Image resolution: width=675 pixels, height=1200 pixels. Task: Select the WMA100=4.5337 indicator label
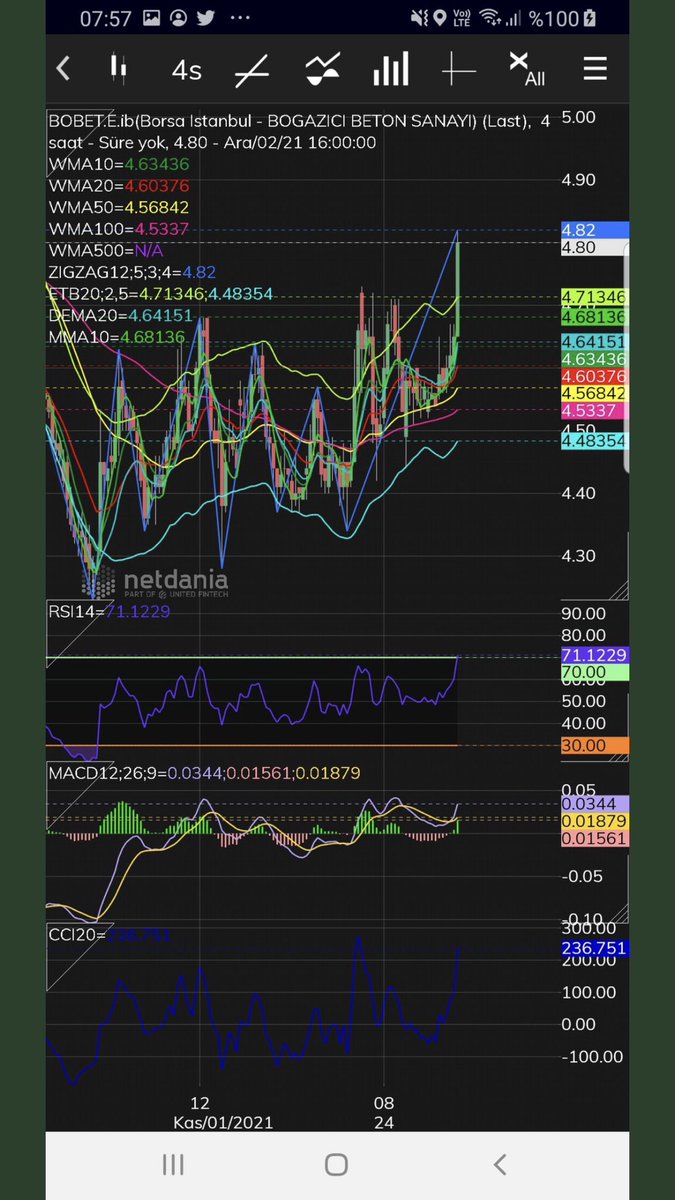coord(118,229)
